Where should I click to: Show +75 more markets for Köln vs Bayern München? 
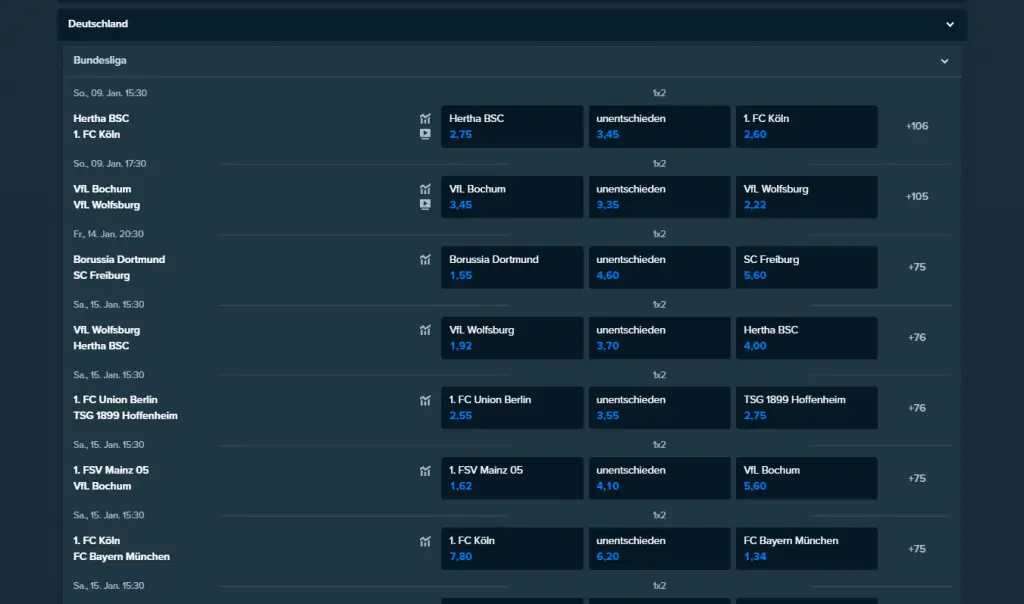[x=917, y=549]
